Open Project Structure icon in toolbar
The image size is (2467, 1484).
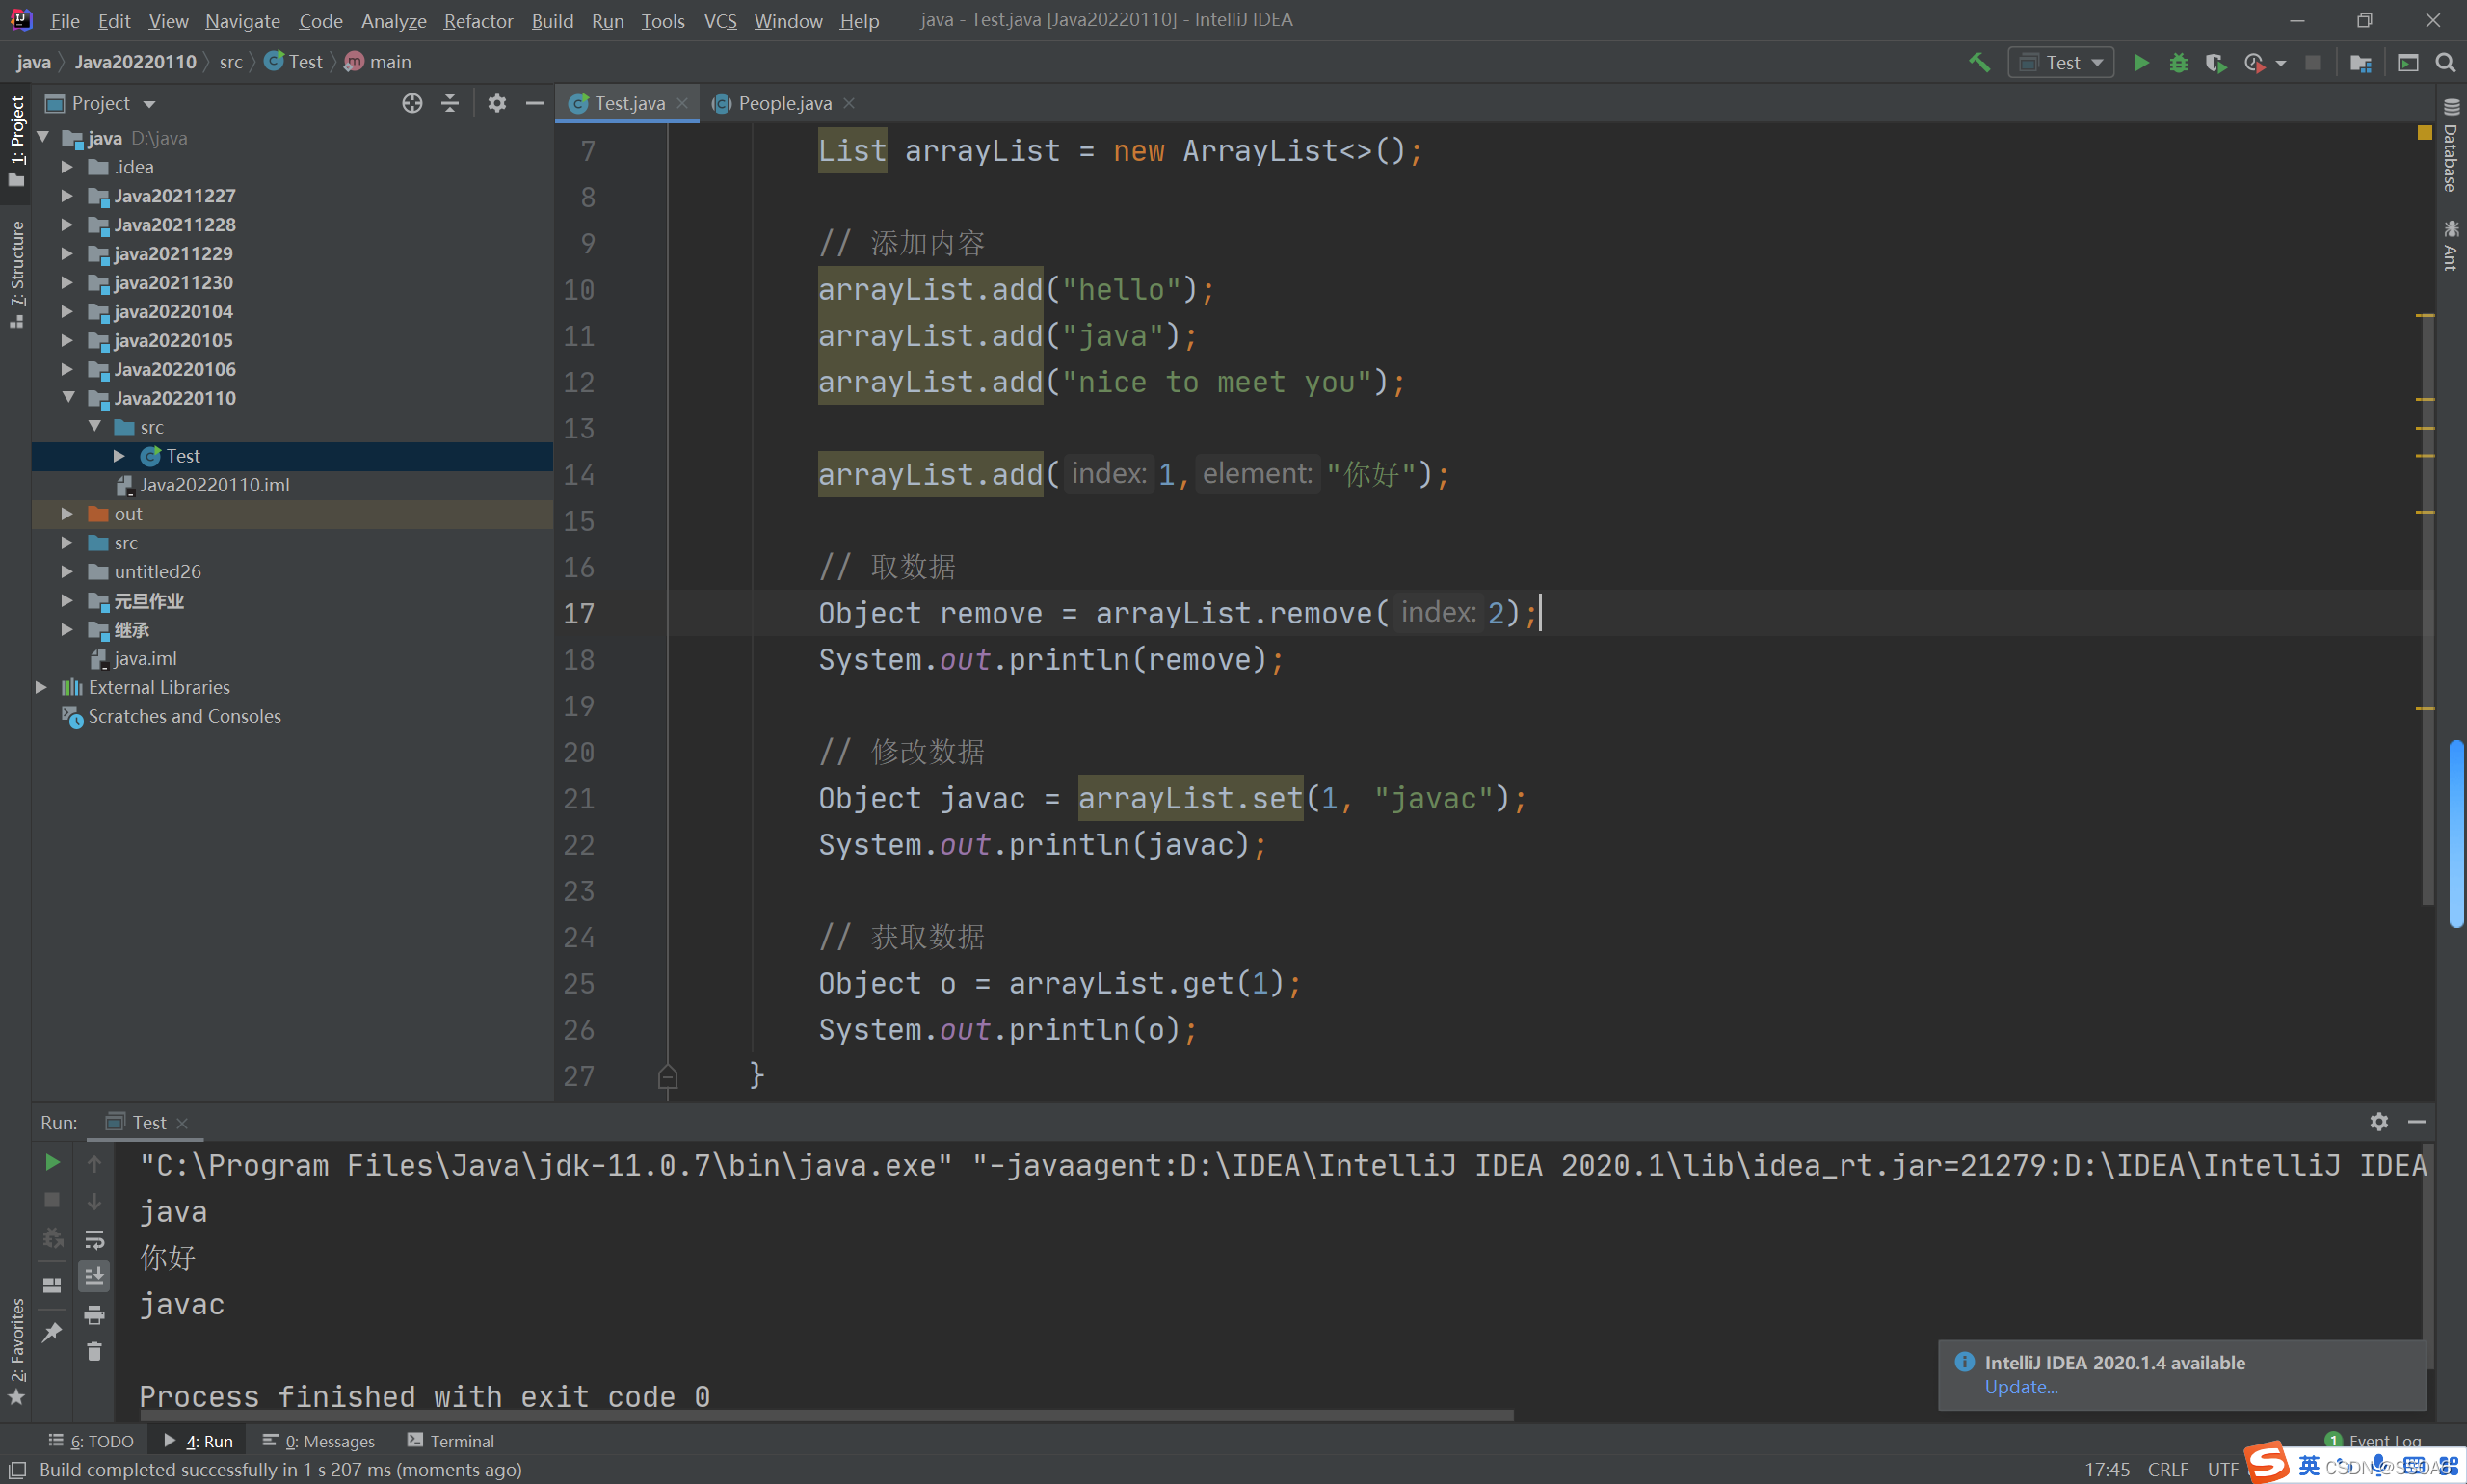2360,62
